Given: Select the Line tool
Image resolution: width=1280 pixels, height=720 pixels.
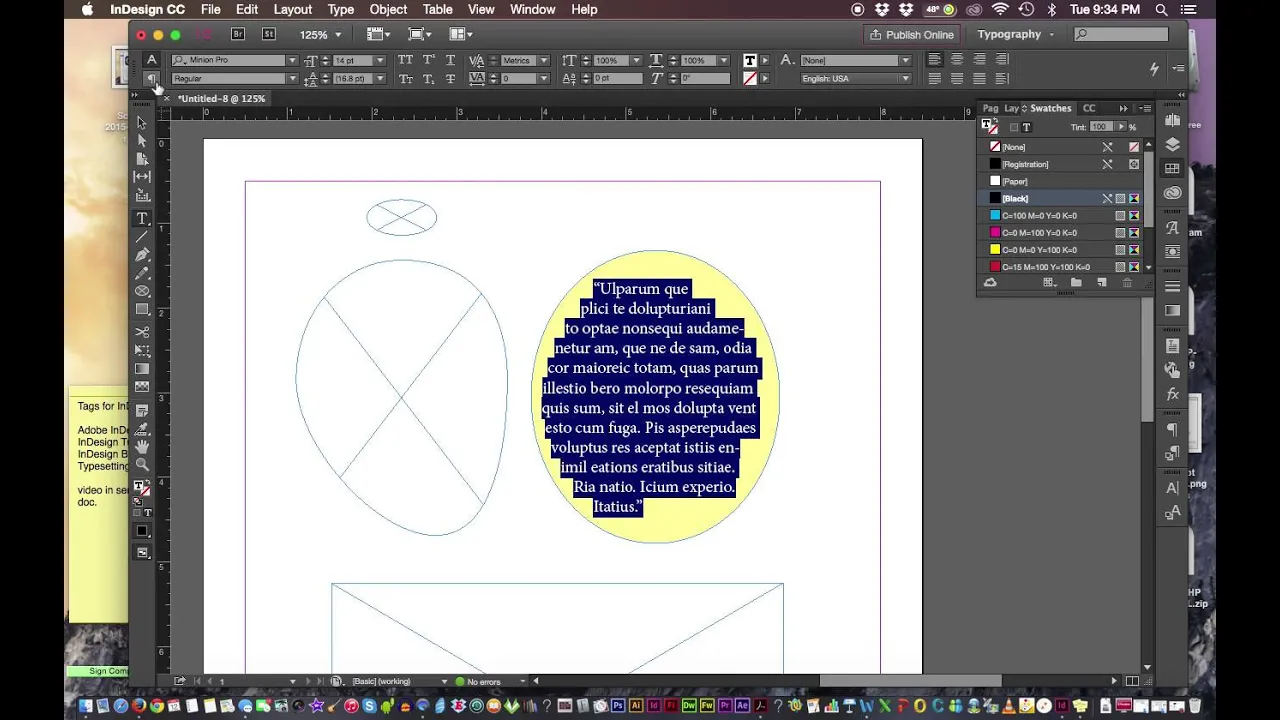Looking at the screenshot, I should coord(142,237).
